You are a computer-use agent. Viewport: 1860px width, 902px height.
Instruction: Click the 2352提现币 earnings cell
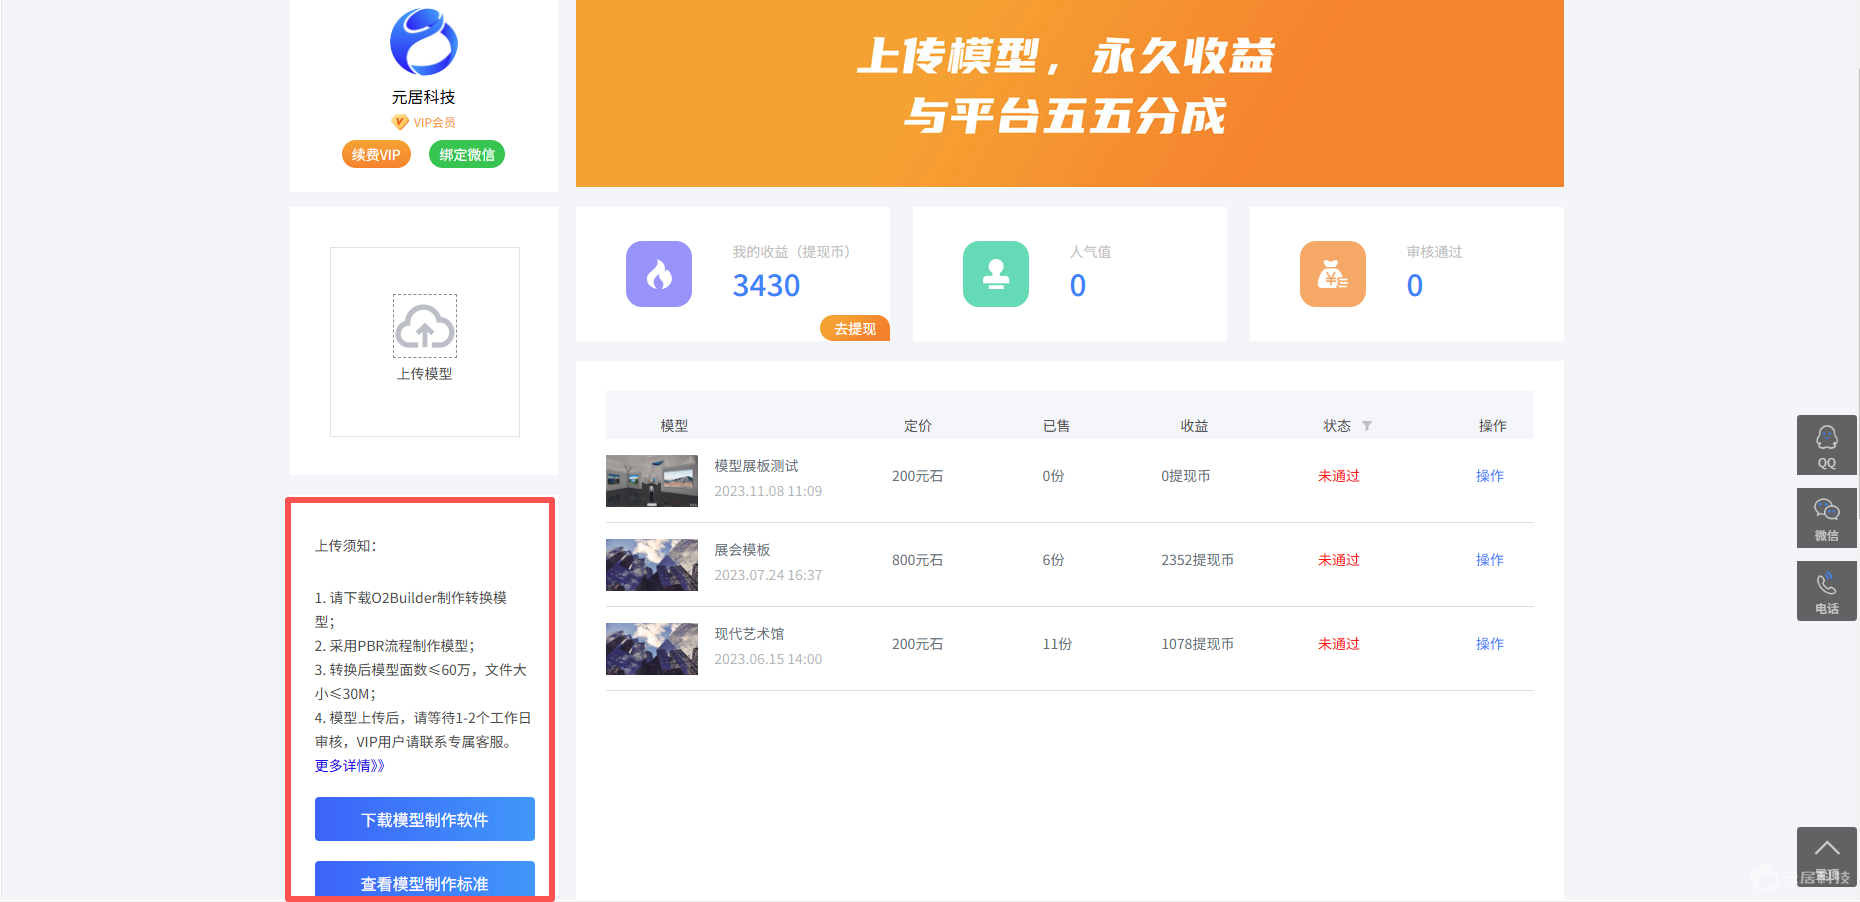coord(1197,560)
